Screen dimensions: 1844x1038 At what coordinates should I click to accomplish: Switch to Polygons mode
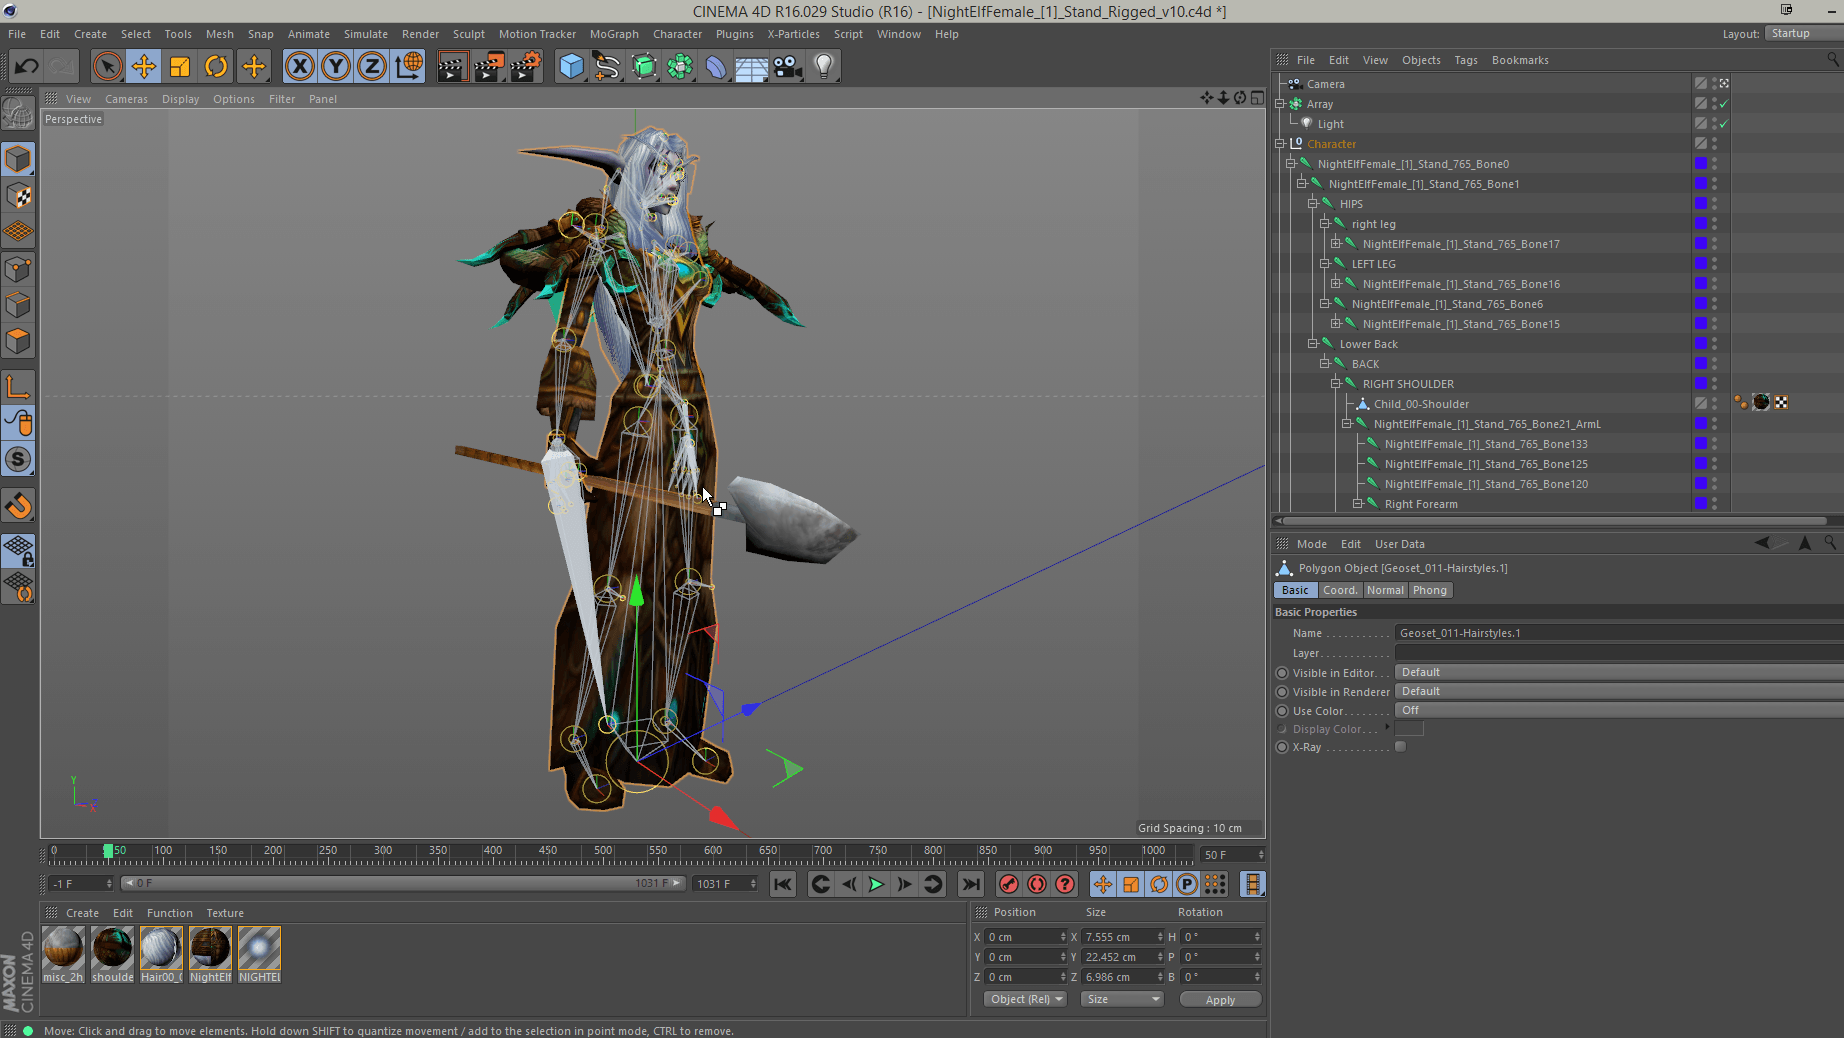coord(18,341)
